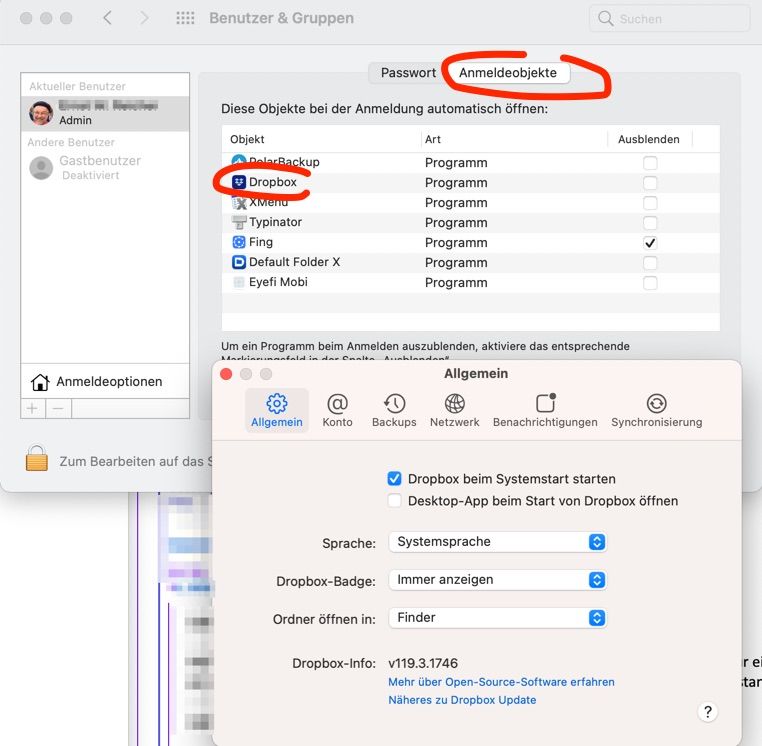Click the Suchen search field

click(670, 18)
